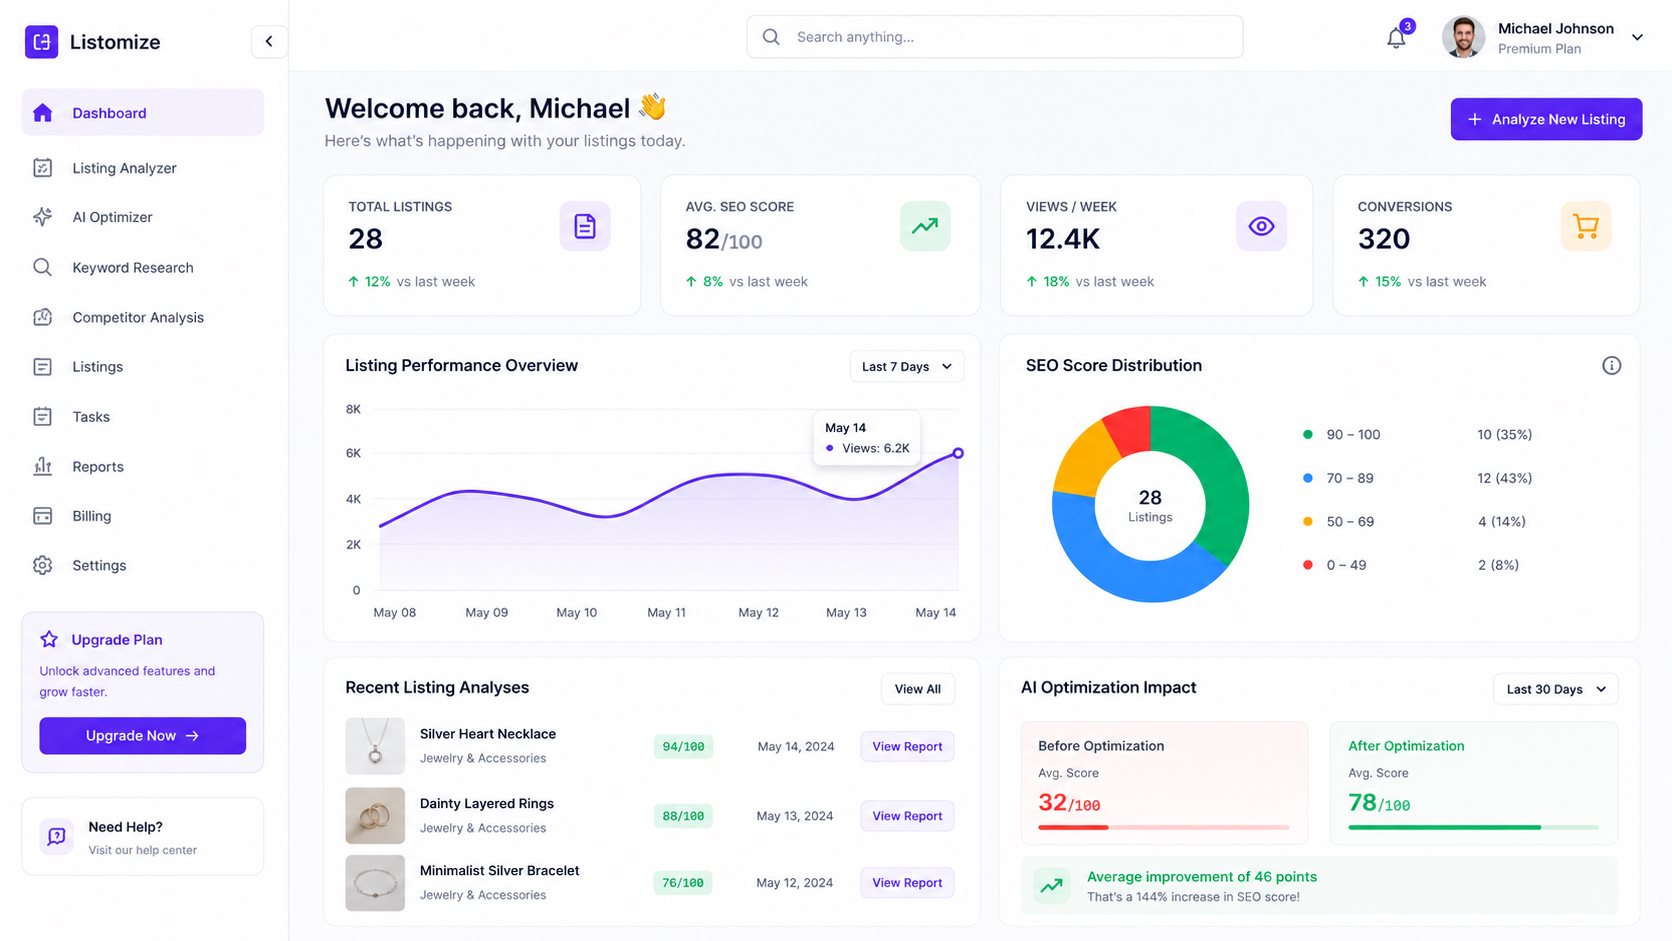Click the Views / Week eye icon

1261,226
